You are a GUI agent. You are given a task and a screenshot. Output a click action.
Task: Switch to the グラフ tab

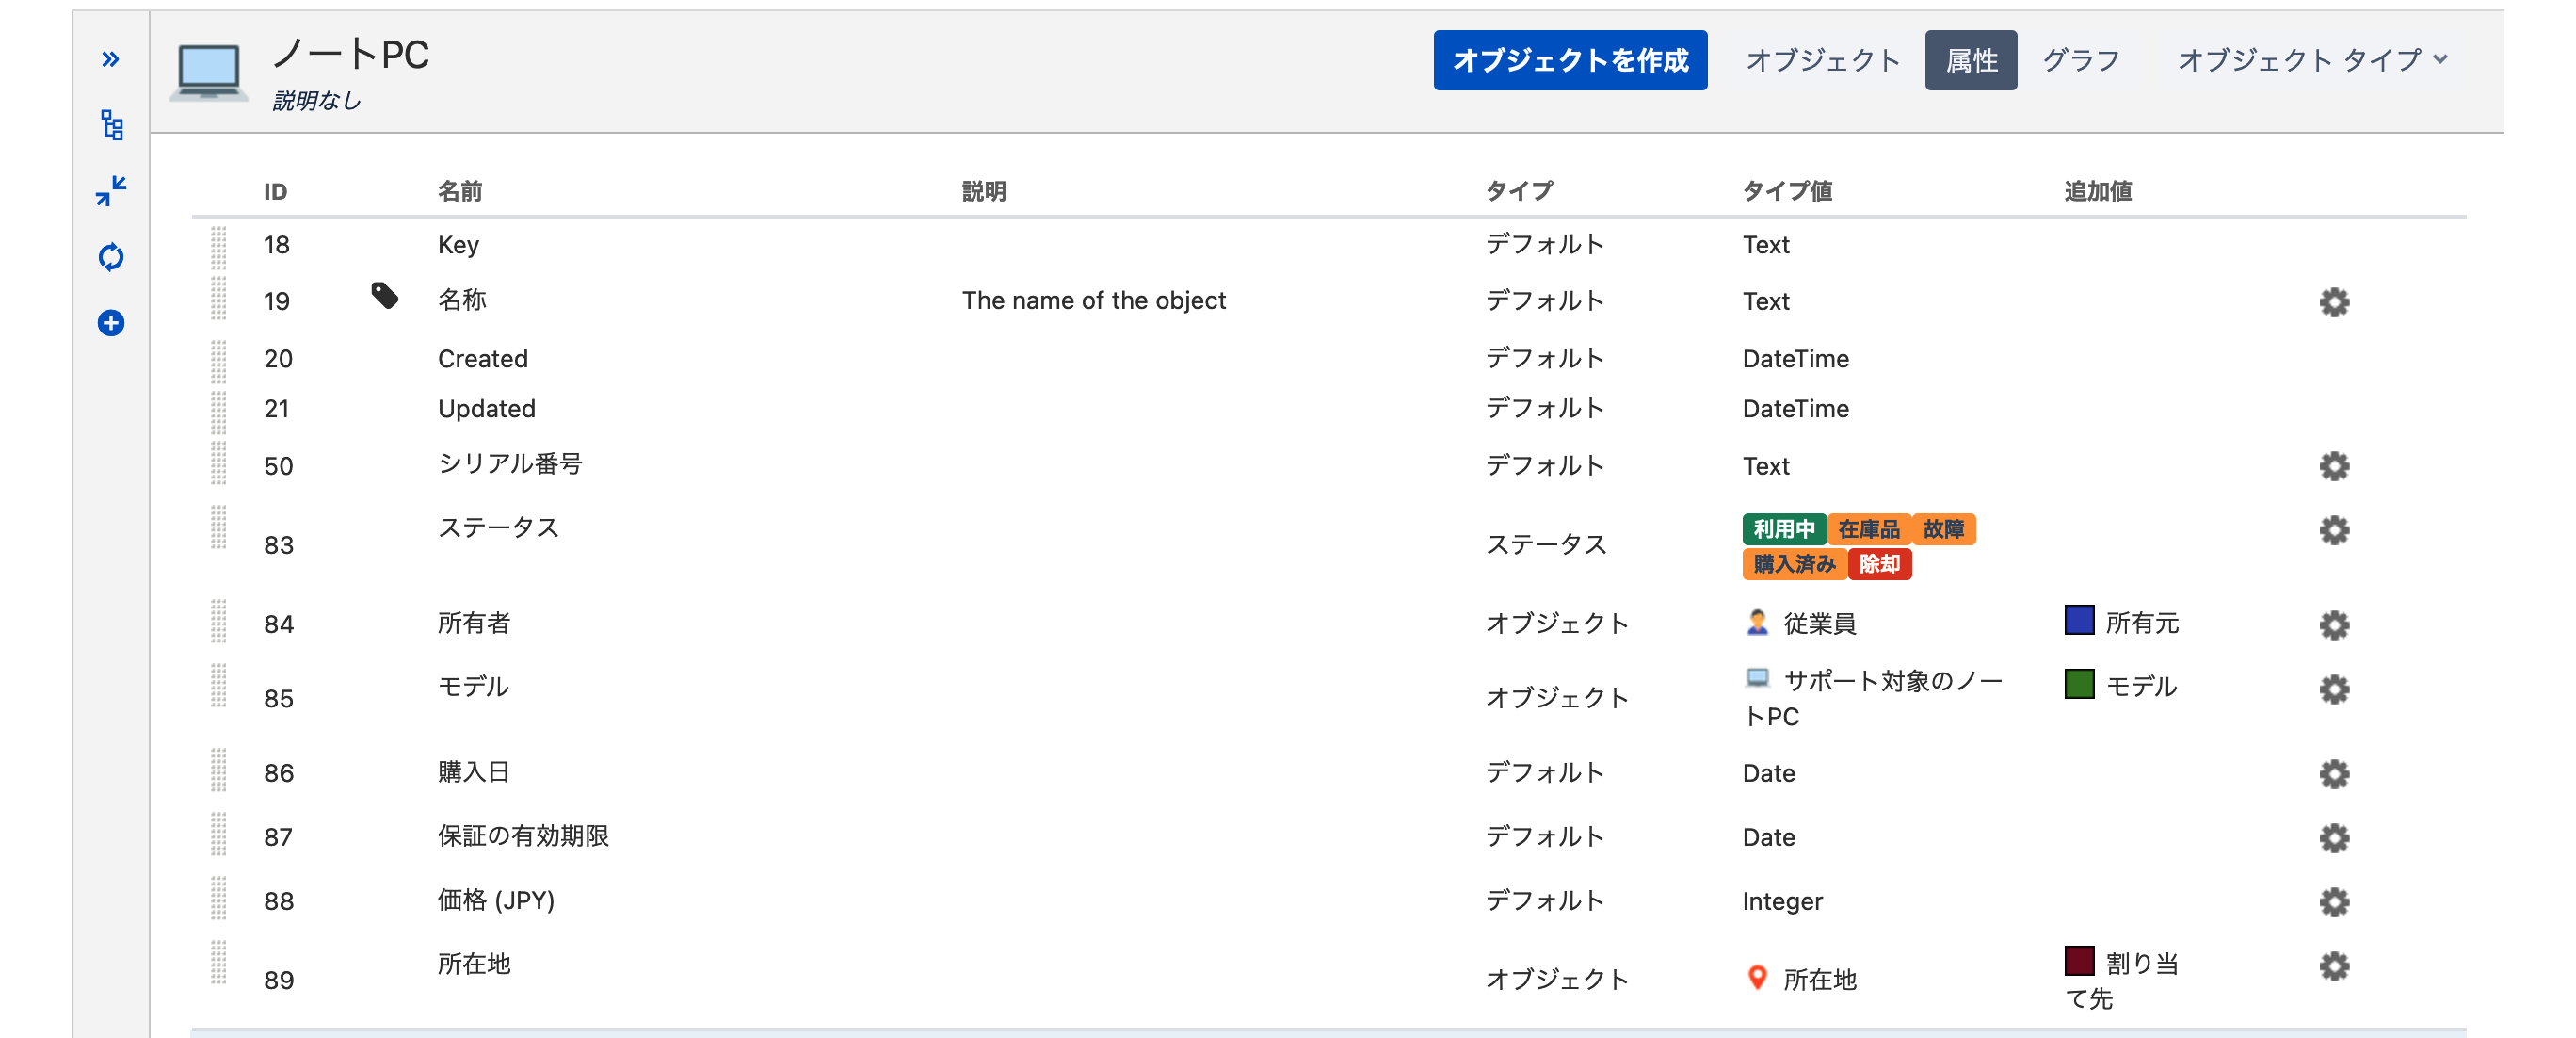pos(2081,60)
